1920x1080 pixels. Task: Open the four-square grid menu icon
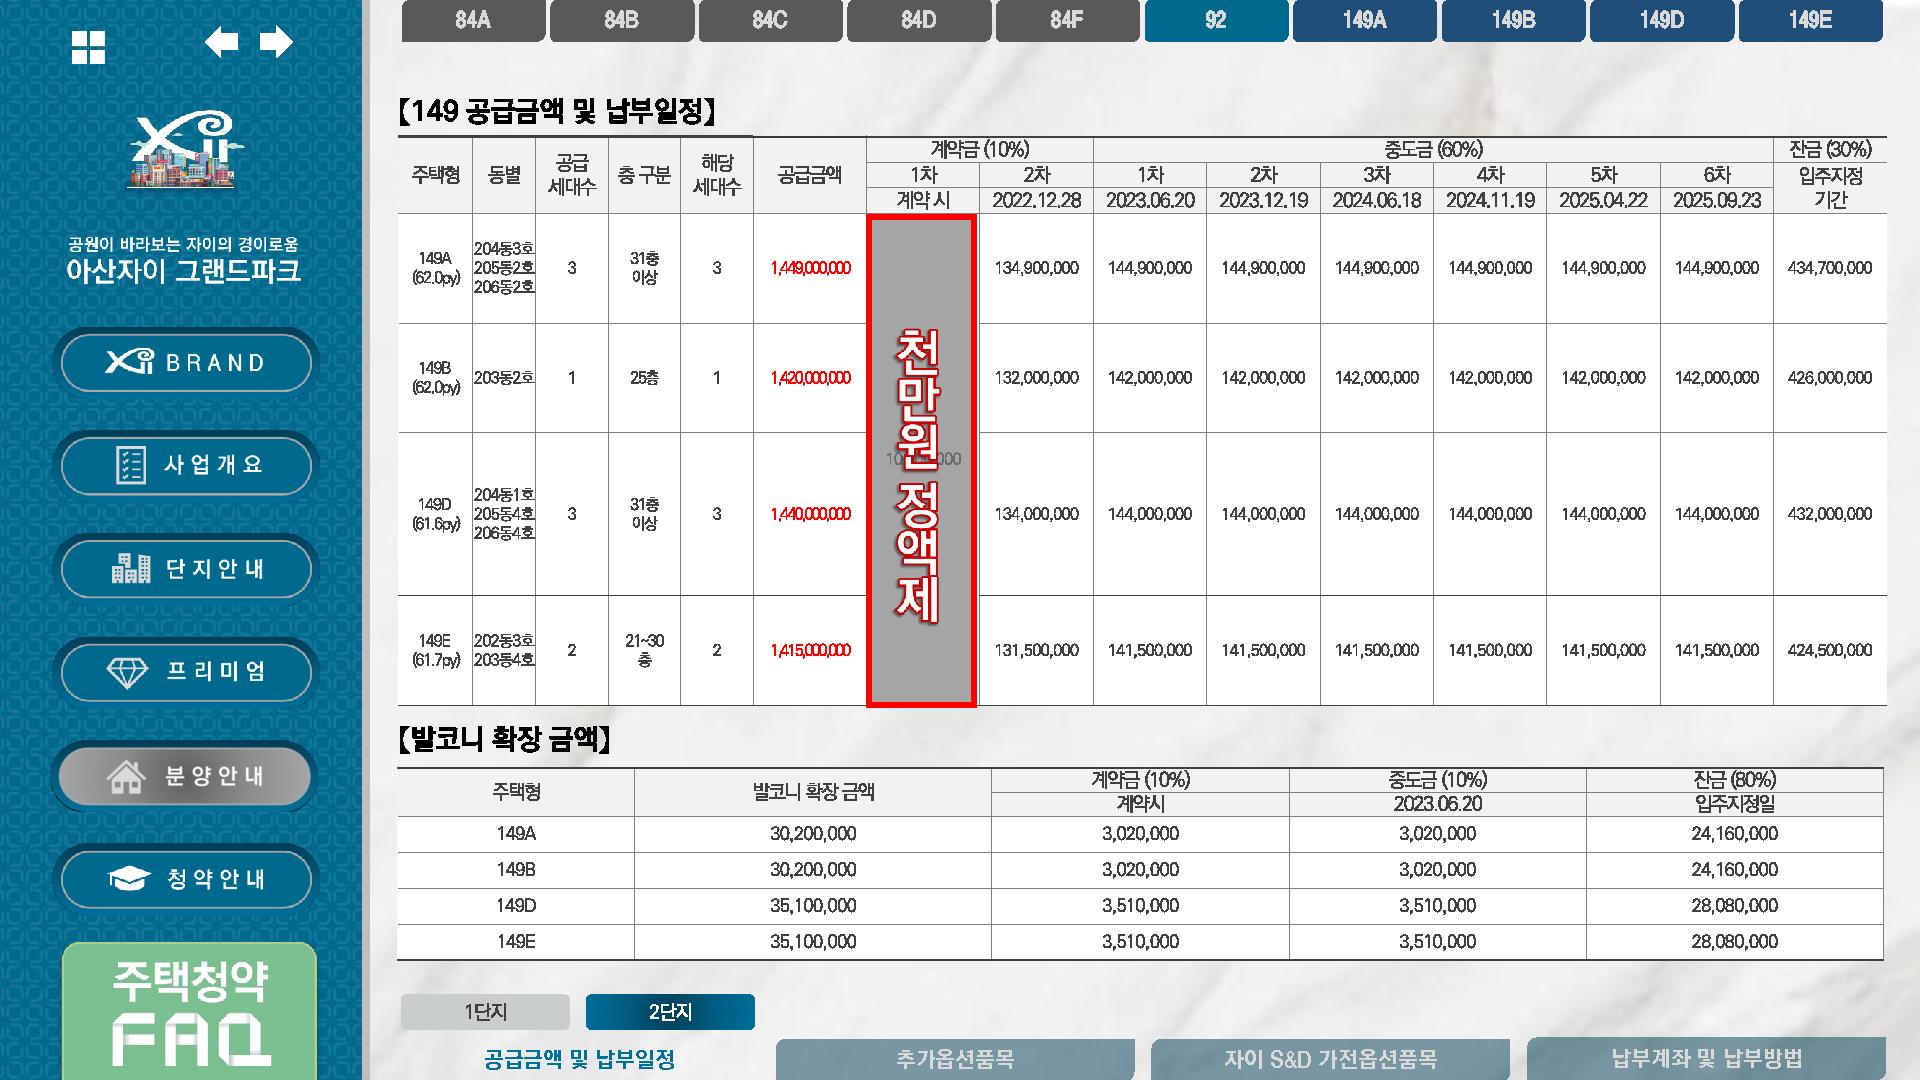click(x=88, y=47)
